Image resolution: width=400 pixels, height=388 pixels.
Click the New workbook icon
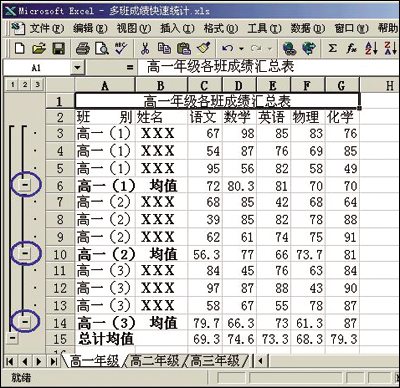(20, 49)
